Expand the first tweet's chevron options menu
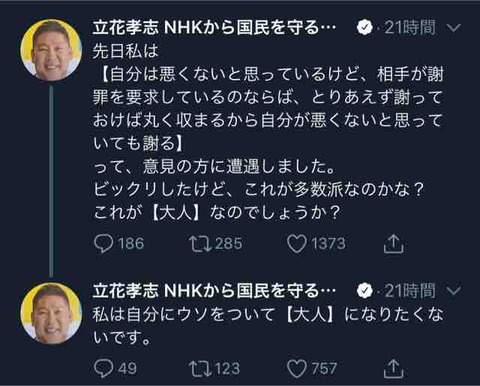Image resolution: width=480 pixels, height=386 pixels. tap(454, 28)
